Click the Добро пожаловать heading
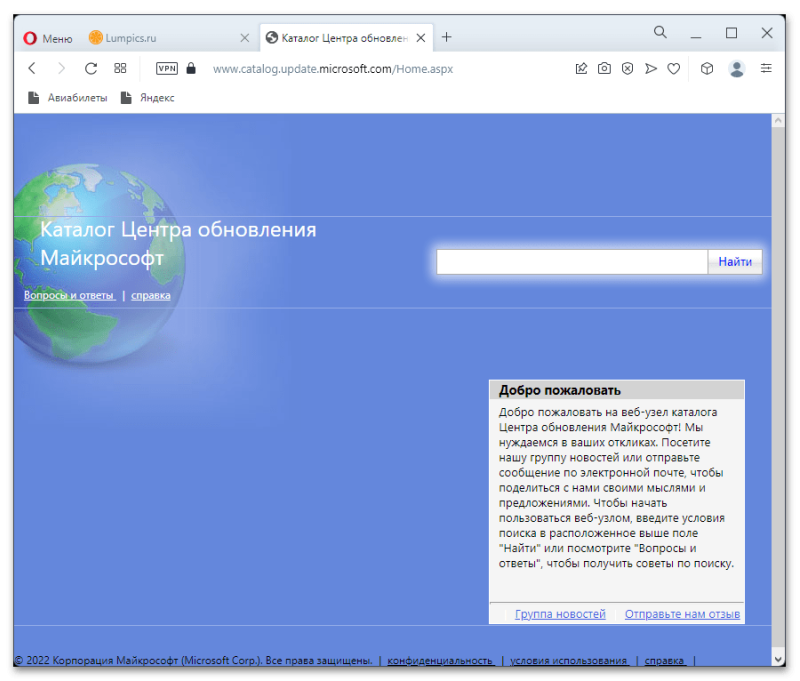The image size is (800, 681). pos(560,390)
